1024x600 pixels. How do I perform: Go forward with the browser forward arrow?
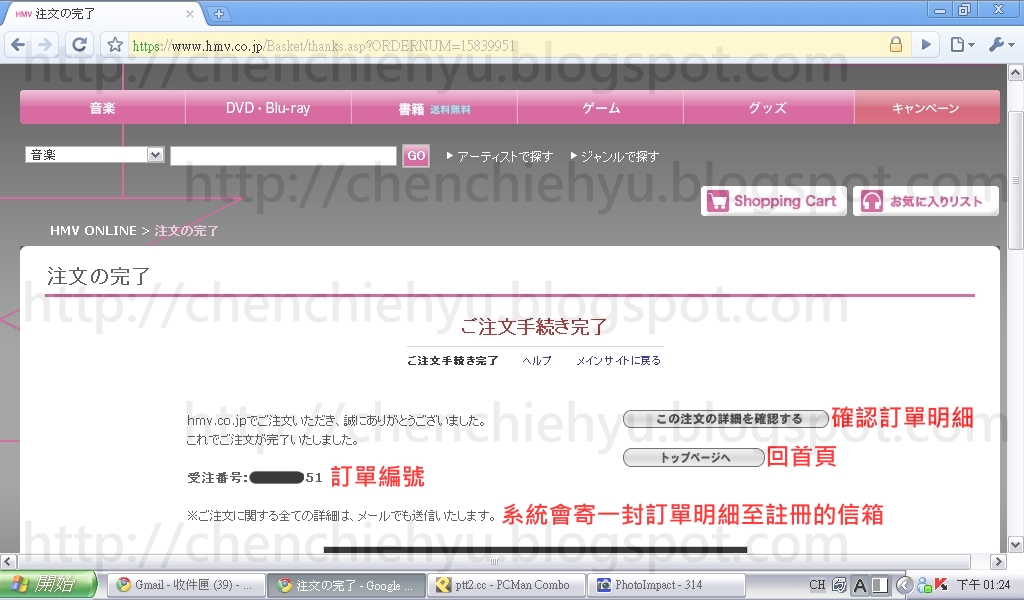[44, 44]
